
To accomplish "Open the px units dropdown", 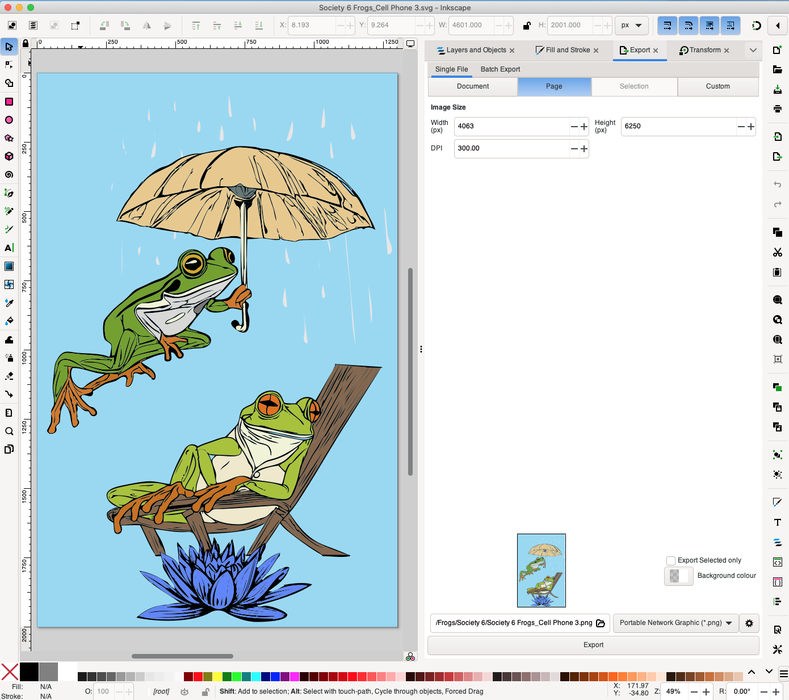I will click(631, 25).
